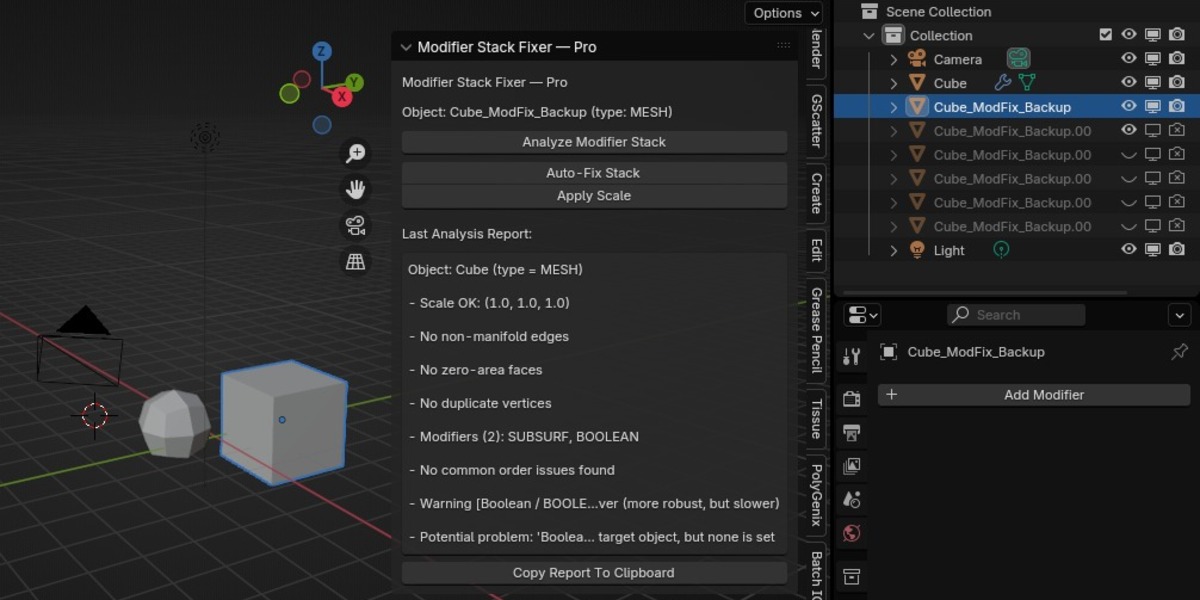Disable Camera in viewports via monitor icon
This screenshot has width=1200, height=600.
(1153, 59)
